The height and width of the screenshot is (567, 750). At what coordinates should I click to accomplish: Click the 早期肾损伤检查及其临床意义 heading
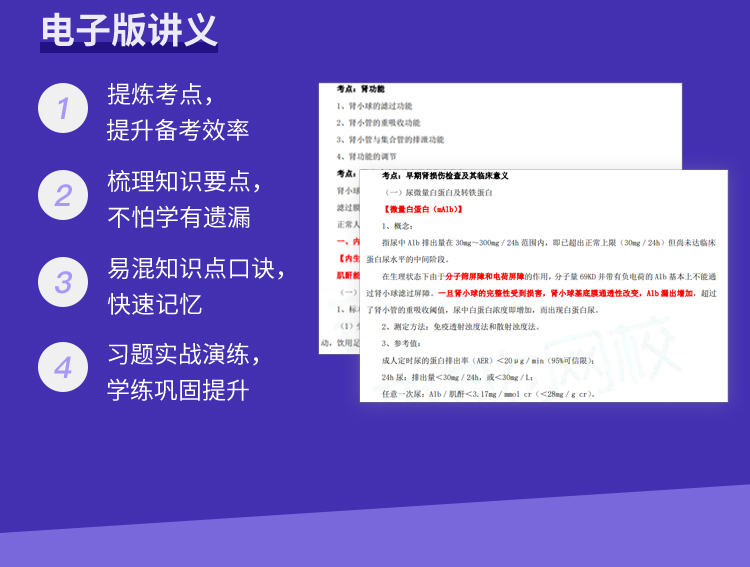tap(445, 175)
